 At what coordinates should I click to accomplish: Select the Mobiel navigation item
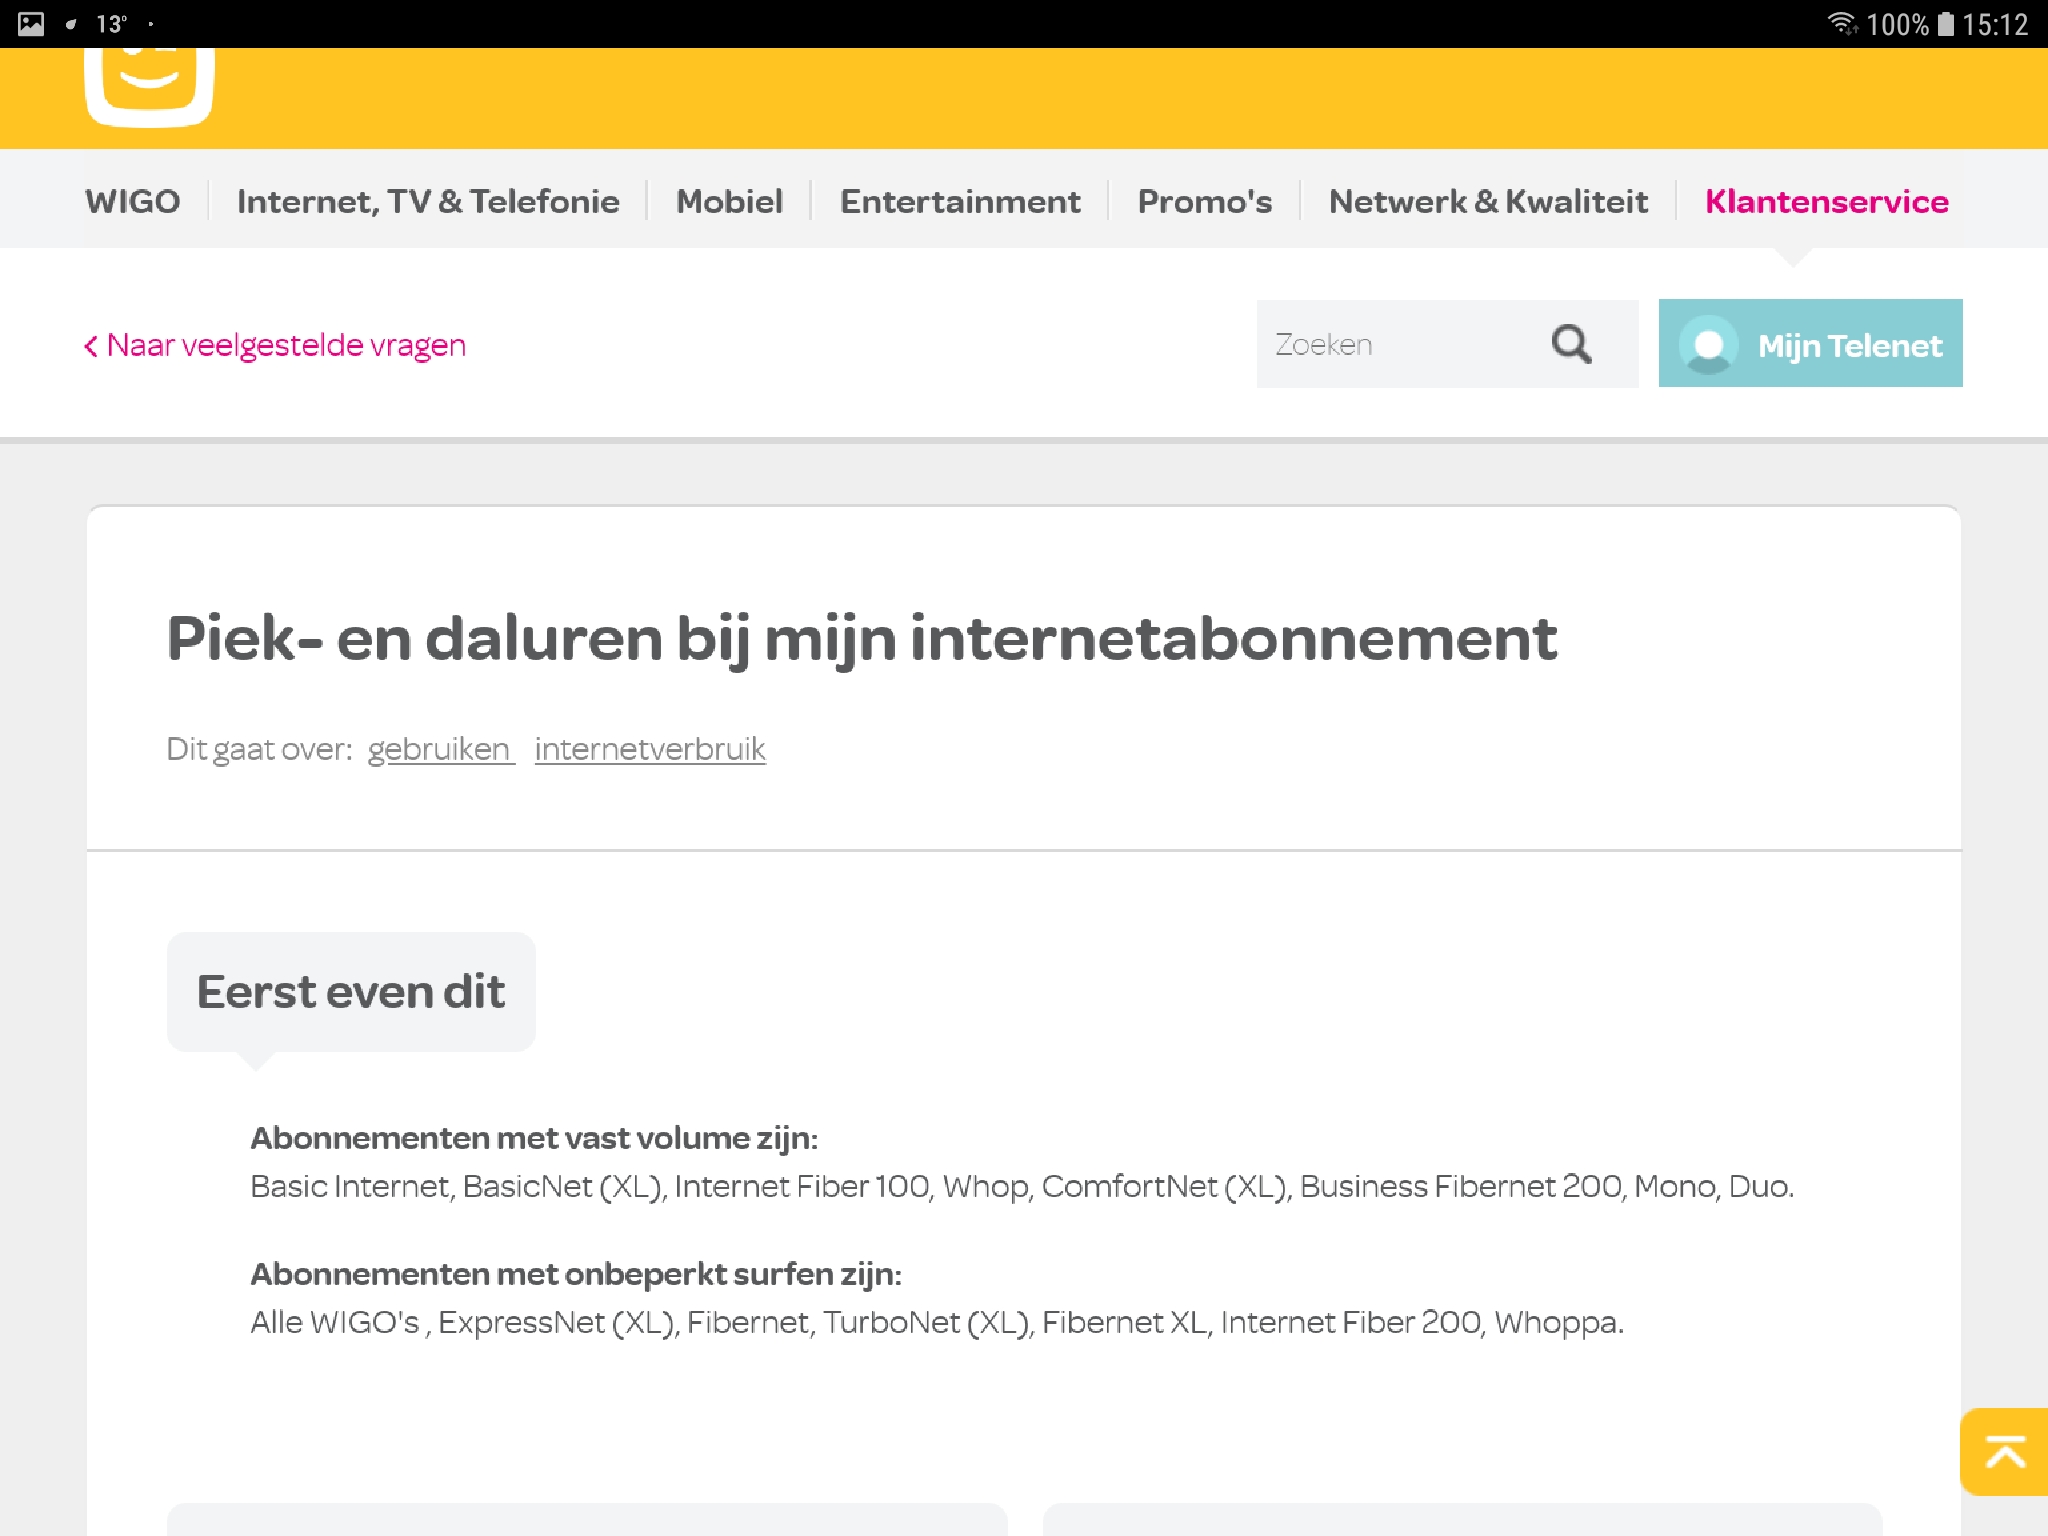pos(729,201)
